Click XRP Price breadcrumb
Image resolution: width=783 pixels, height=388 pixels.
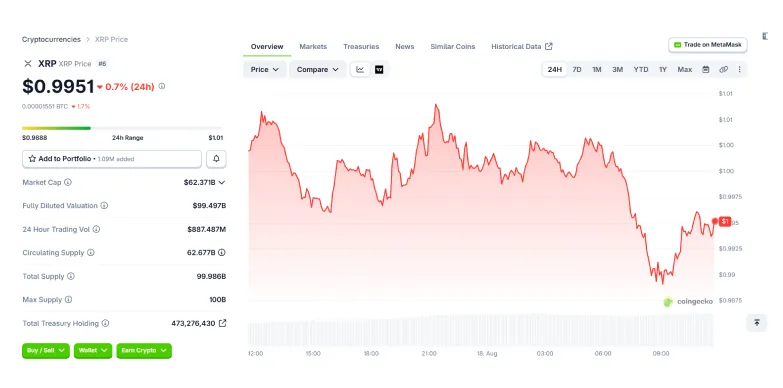coord(111,39)
